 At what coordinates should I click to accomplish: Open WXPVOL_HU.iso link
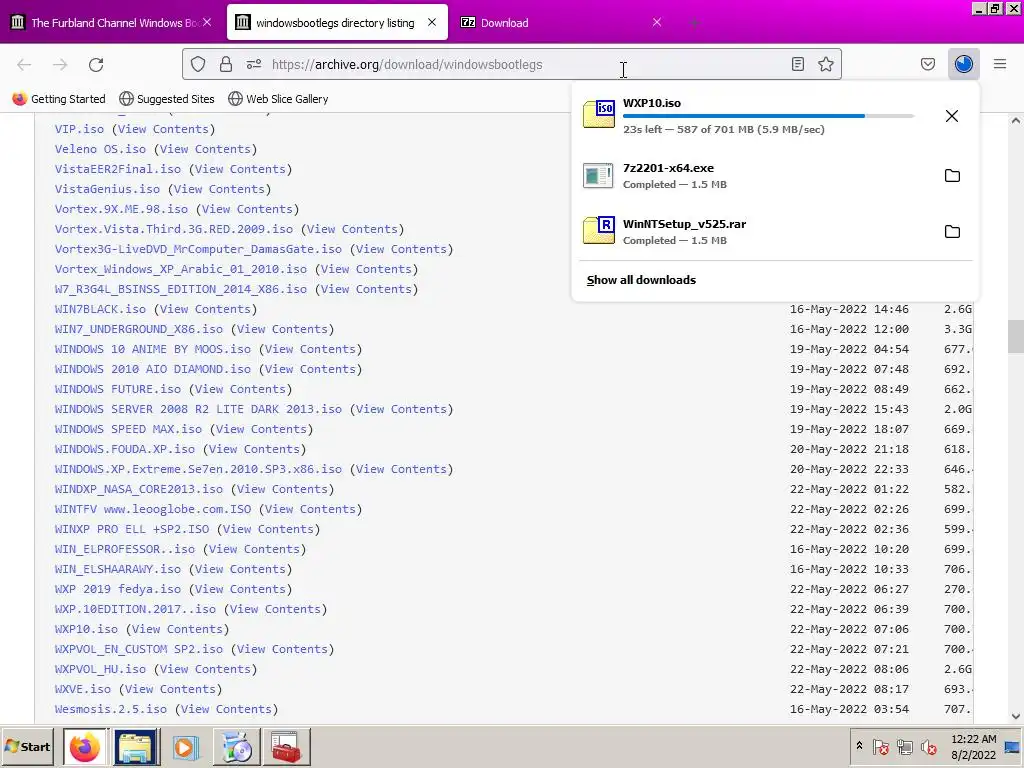click(x=100, y=669)
